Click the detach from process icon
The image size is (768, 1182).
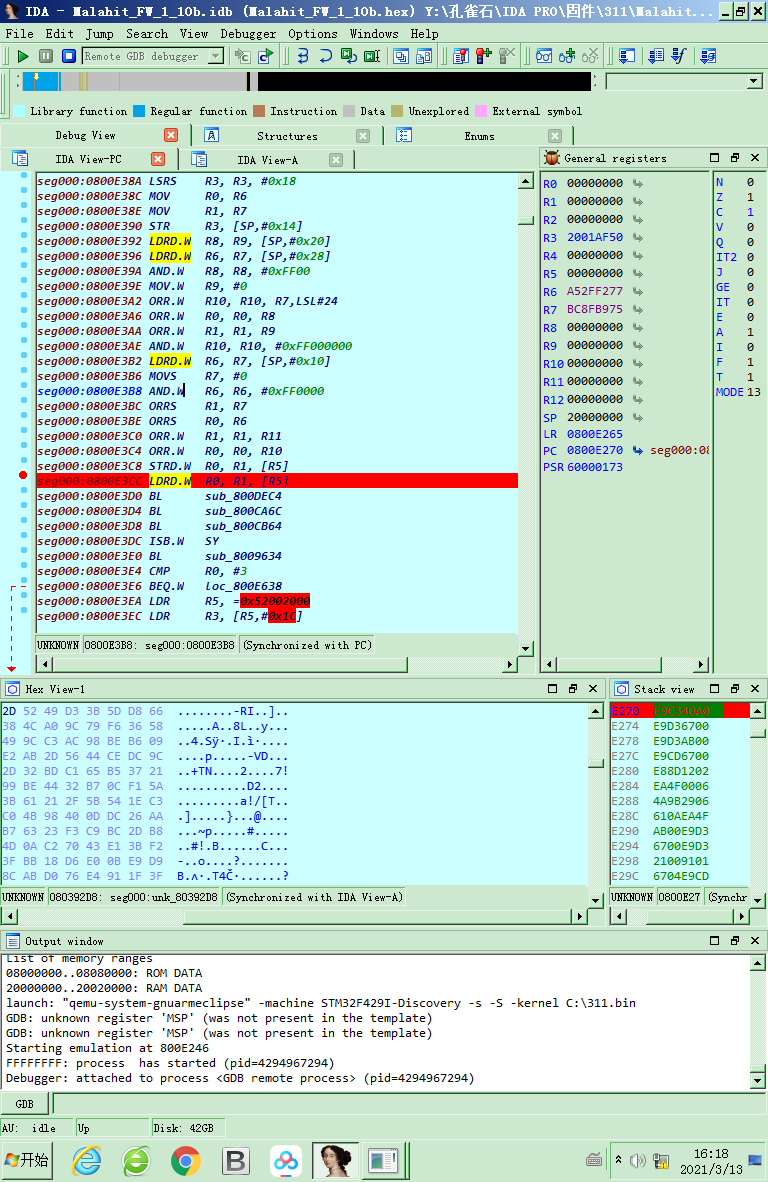click(265, 57)
